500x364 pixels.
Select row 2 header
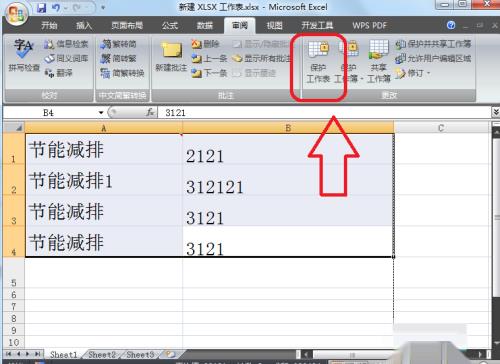pyautogui.click(x=14, y=180)
